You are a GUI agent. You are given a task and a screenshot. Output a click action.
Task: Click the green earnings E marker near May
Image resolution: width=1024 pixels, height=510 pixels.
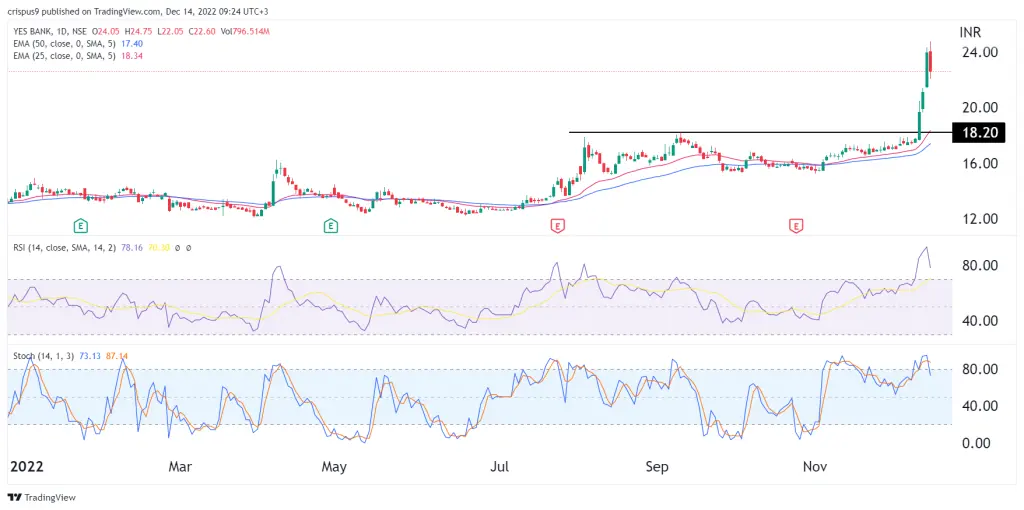coord(331,227)
